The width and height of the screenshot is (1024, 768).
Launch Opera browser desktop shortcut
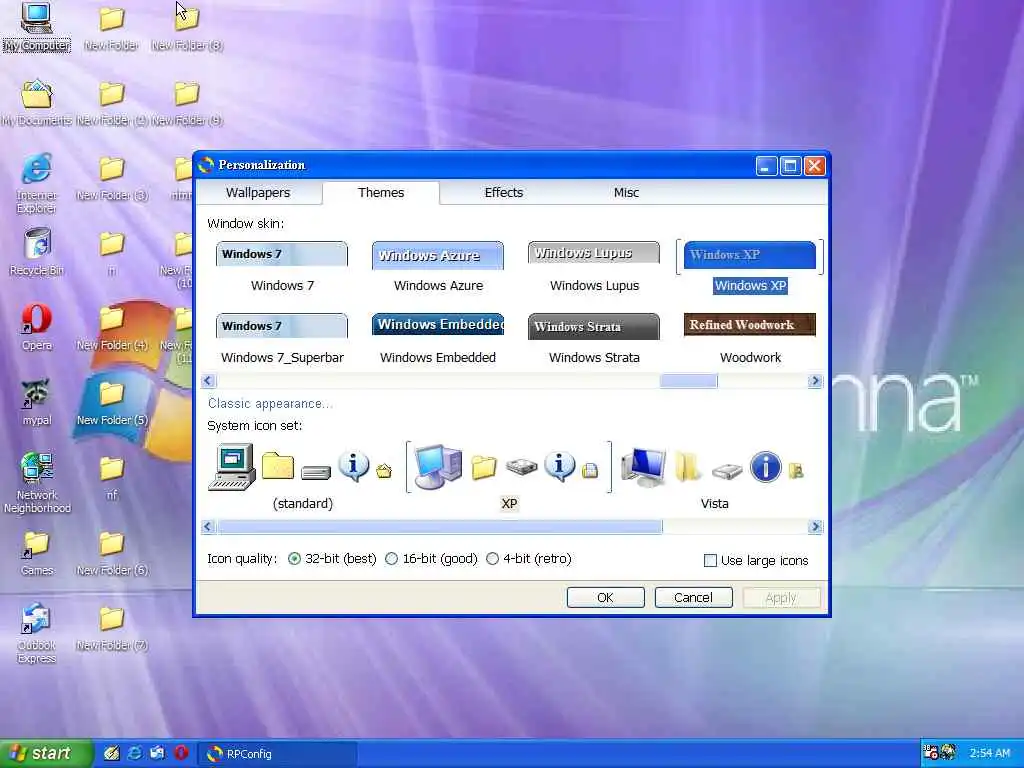(x=37, y=328)
